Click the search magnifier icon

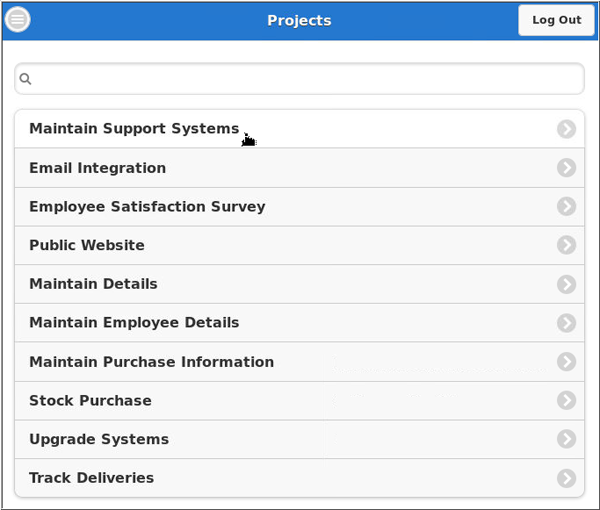click(x=26, y=79)
